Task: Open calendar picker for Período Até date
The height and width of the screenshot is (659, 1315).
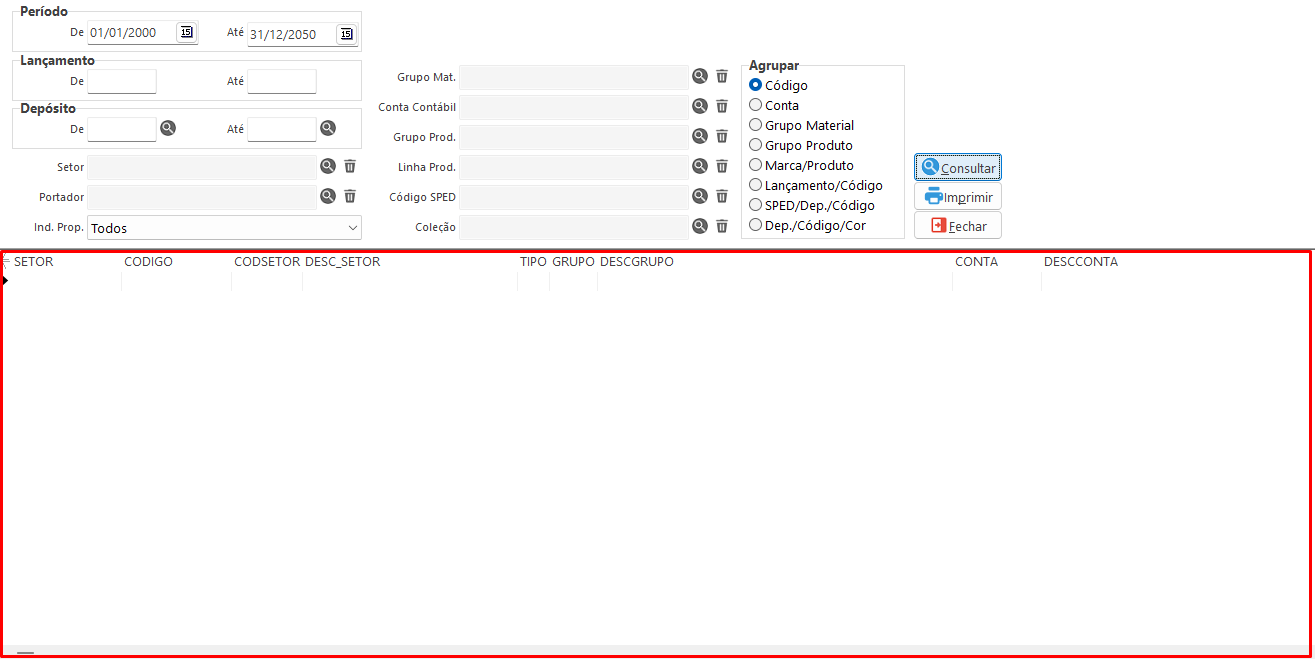Action: point(346,34)
